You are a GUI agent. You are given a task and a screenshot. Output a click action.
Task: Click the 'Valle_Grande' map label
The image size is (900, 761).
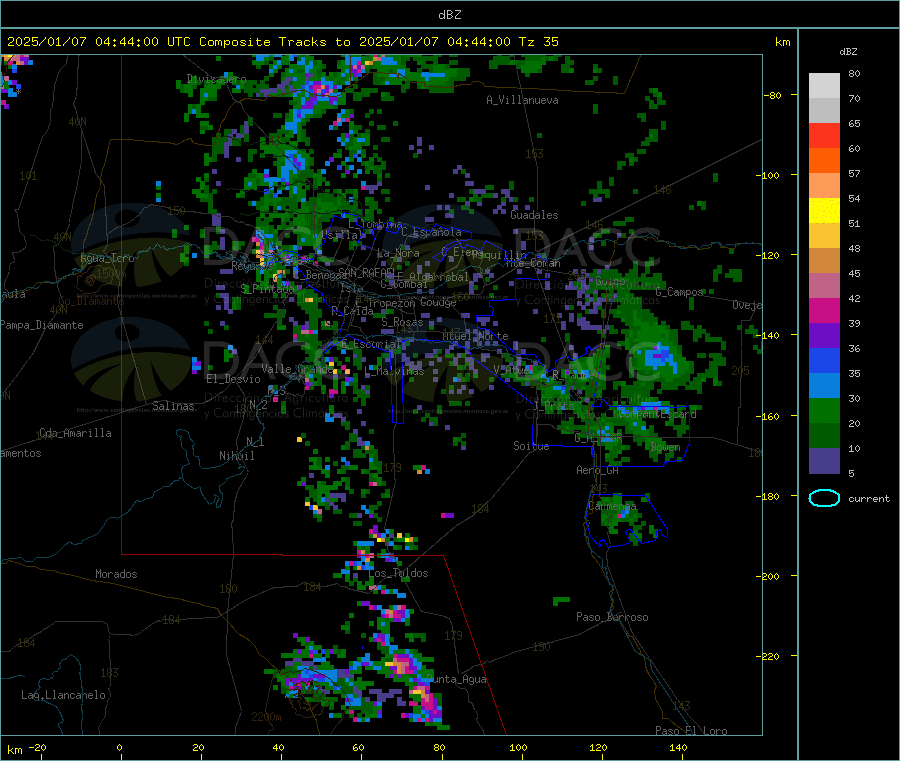click(298, 368)
